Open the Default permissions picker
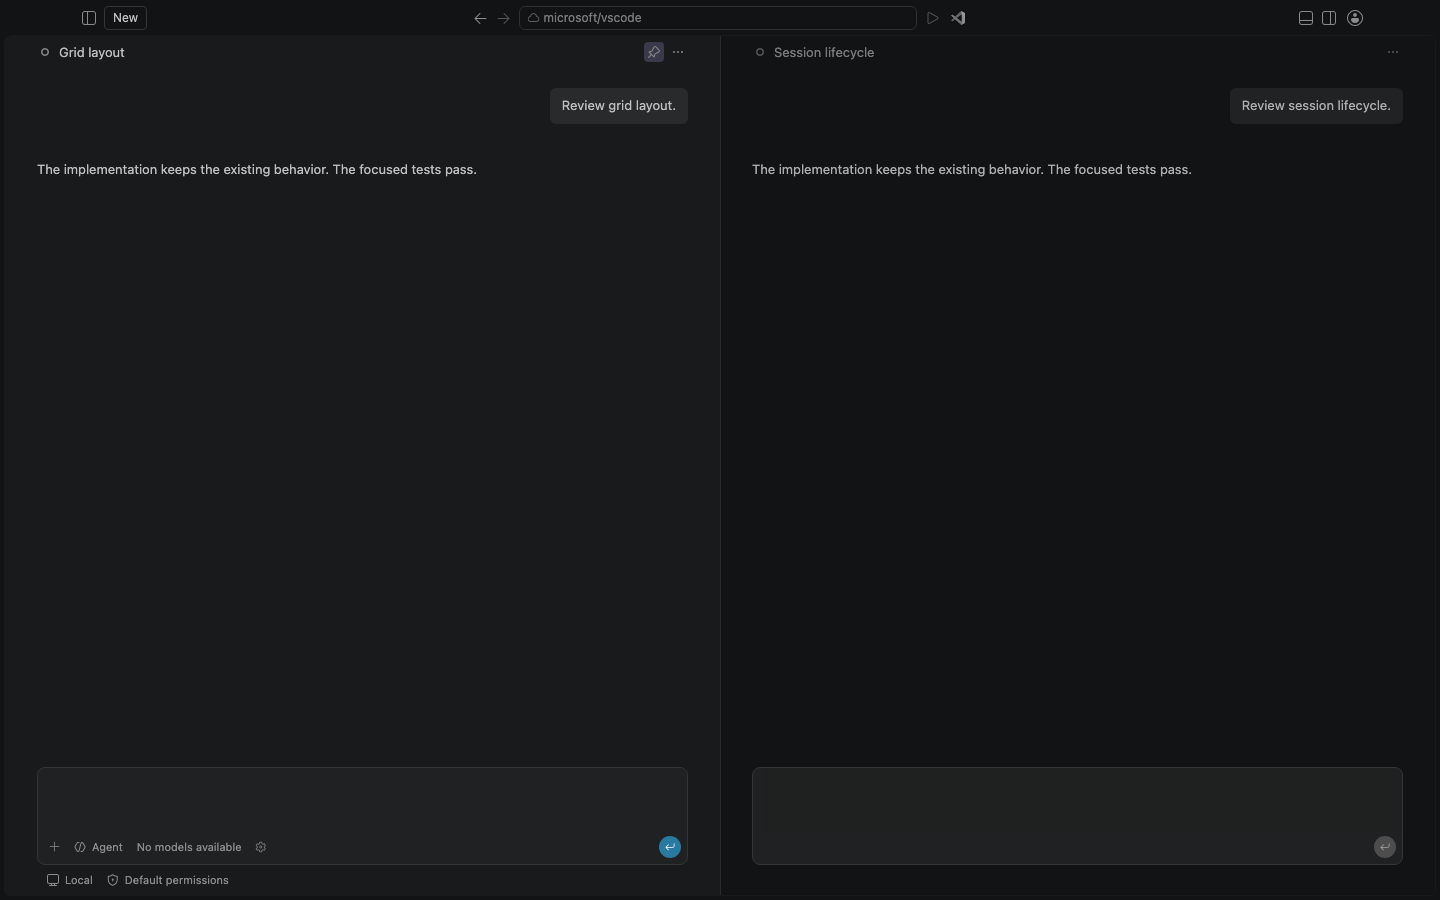1440x900 pixels. point(168,880)
